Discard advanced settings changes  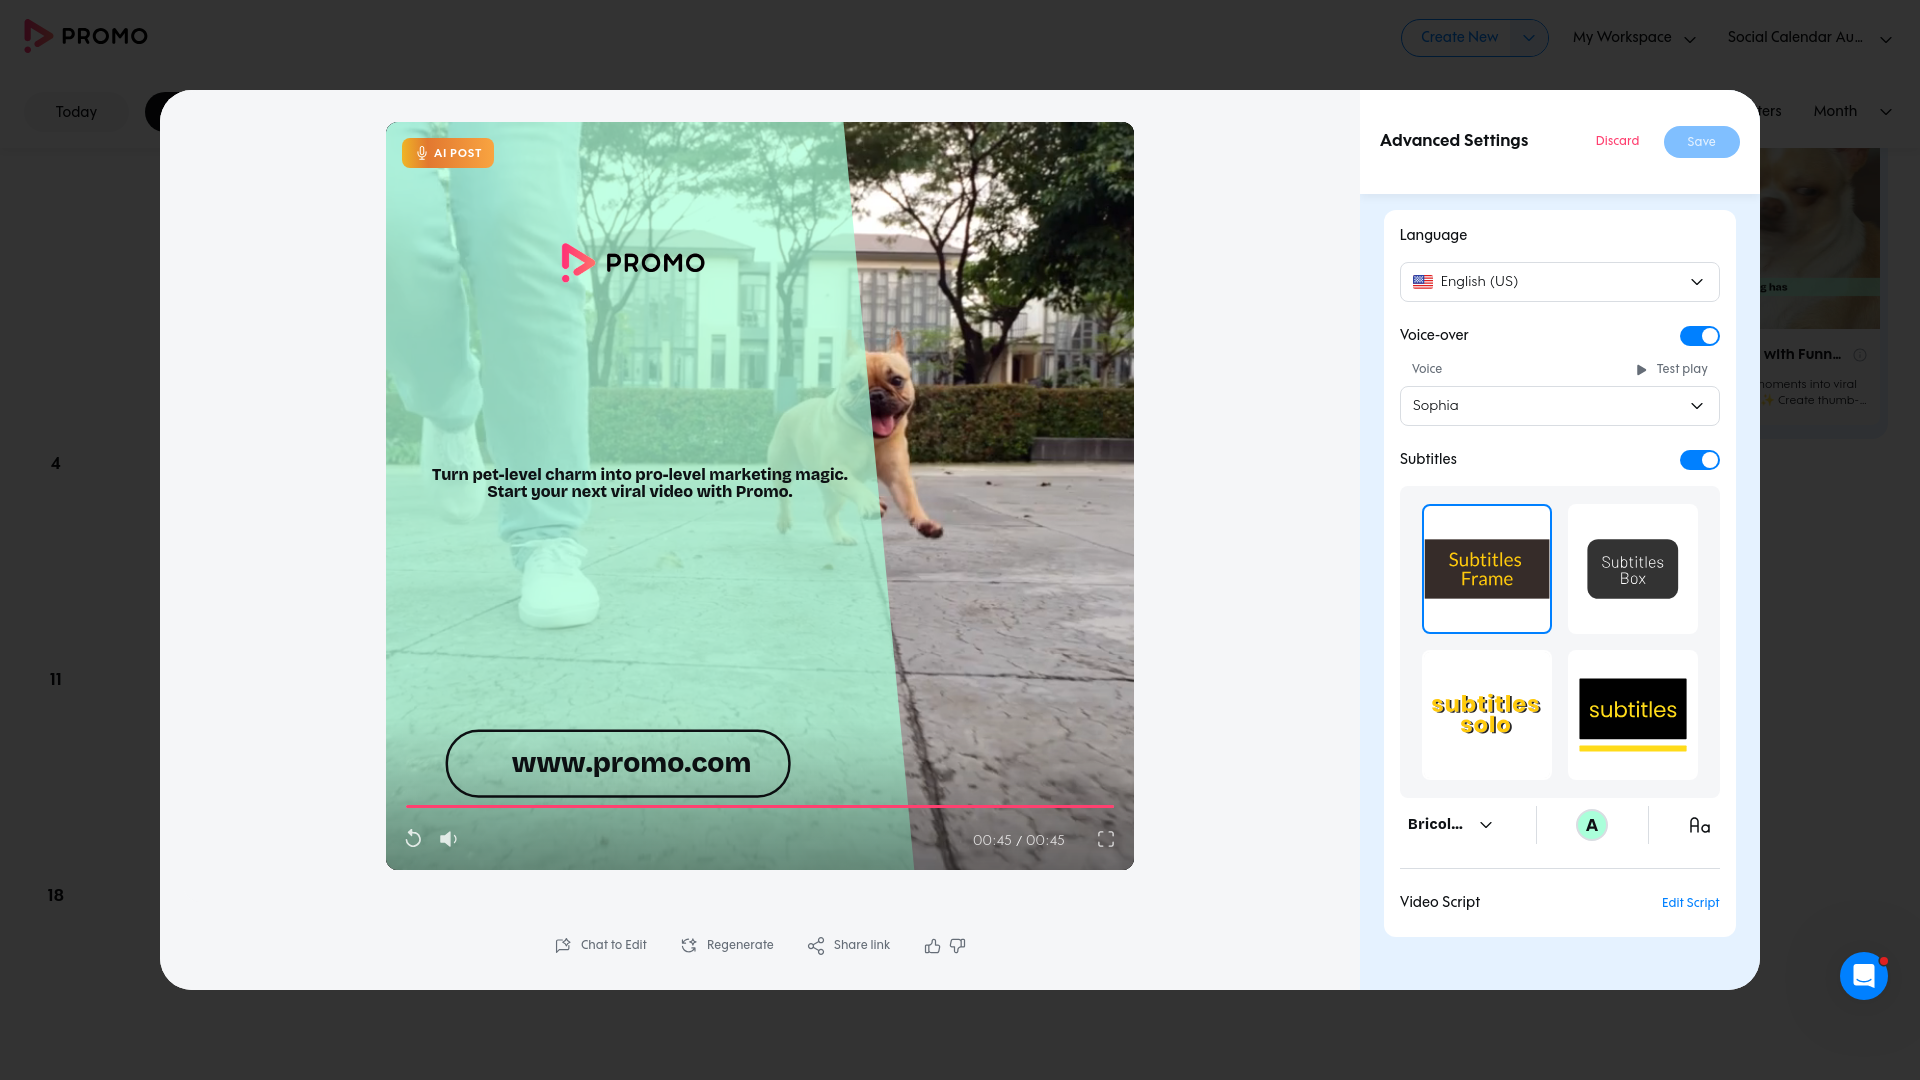point(1617,141)
